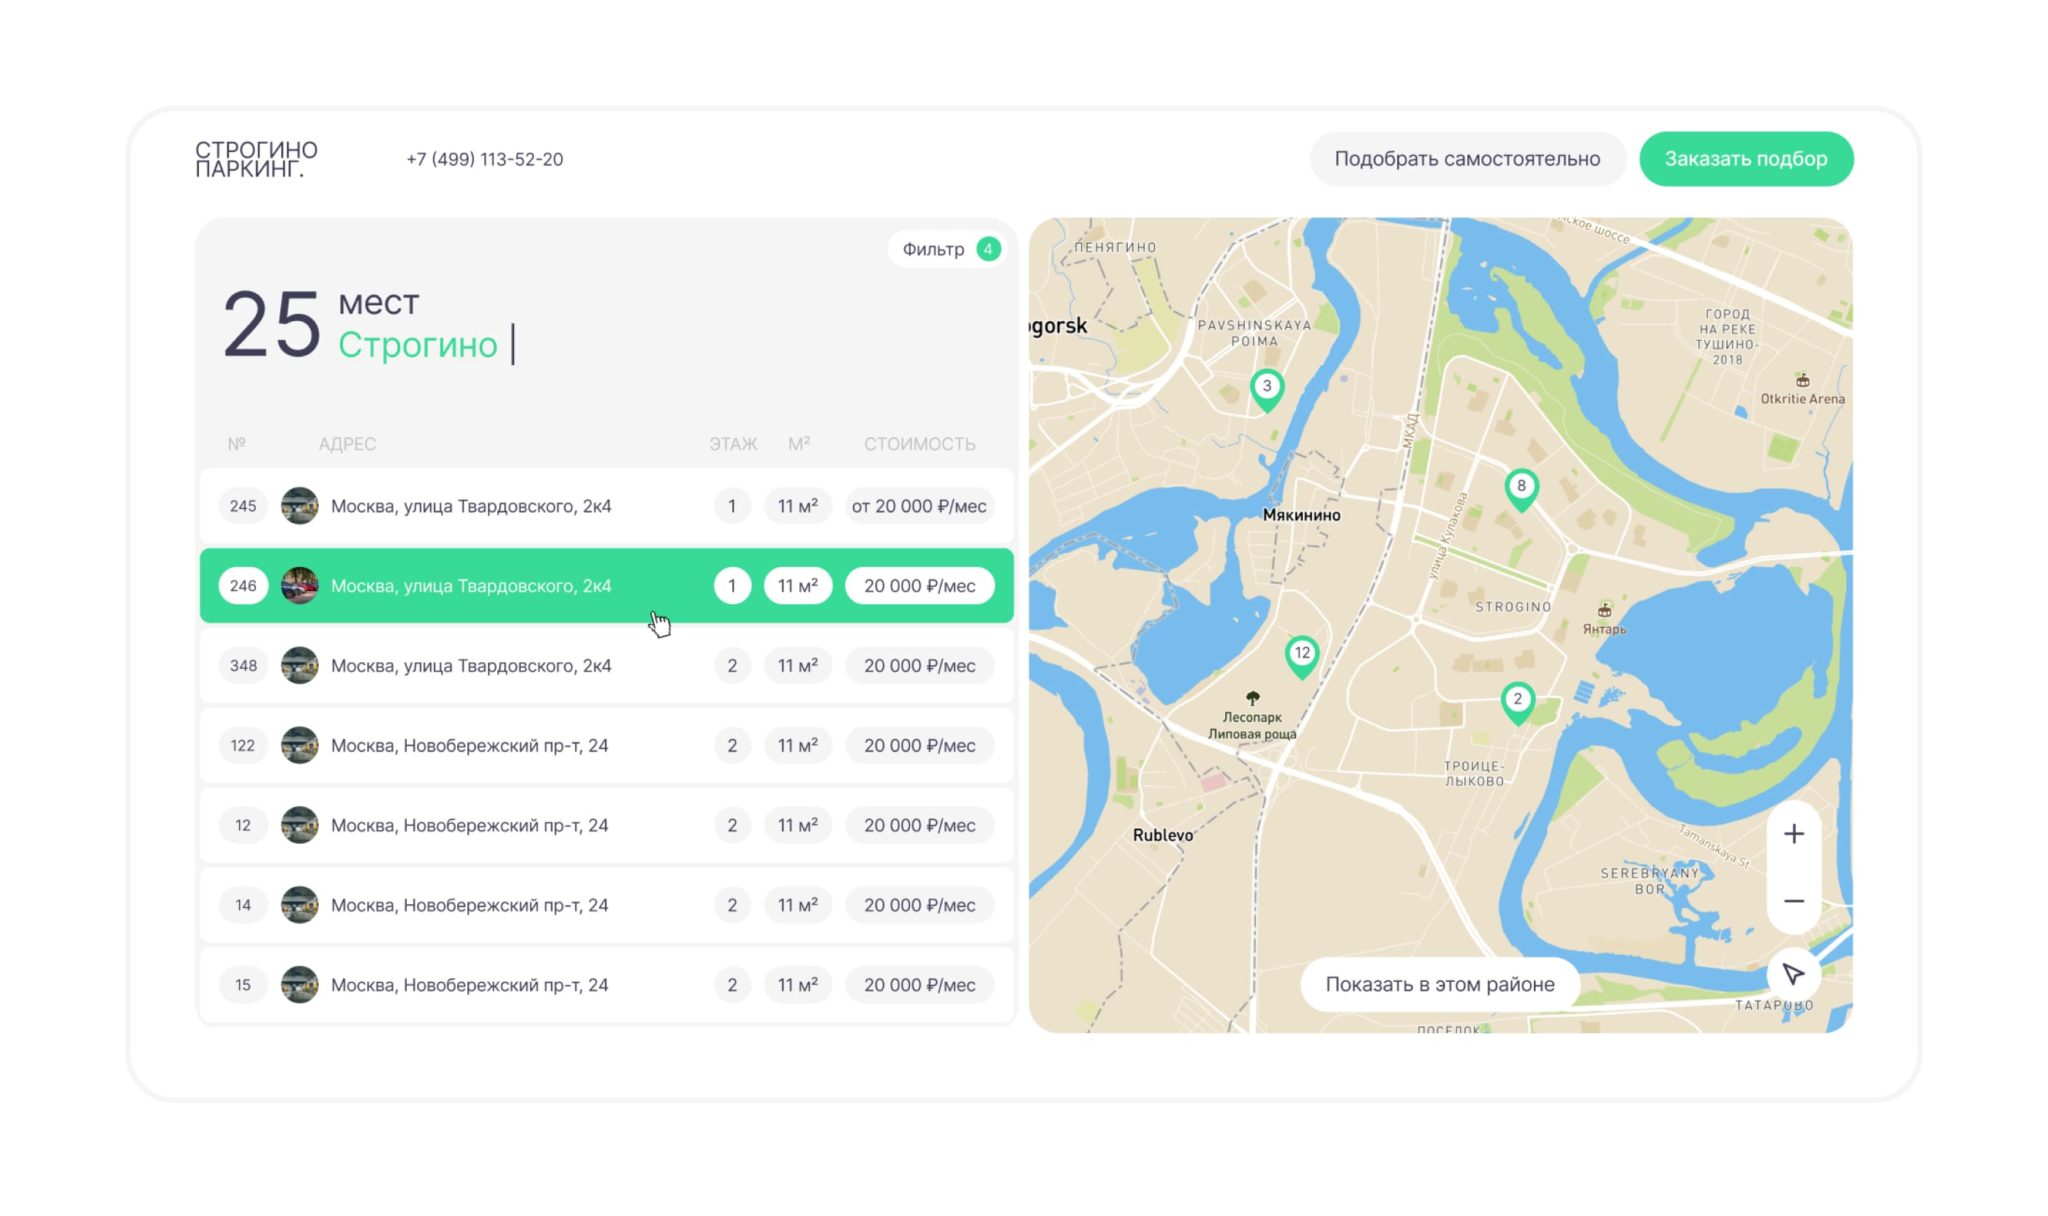Sort list by Этаж column header

(x=732, y=444)
